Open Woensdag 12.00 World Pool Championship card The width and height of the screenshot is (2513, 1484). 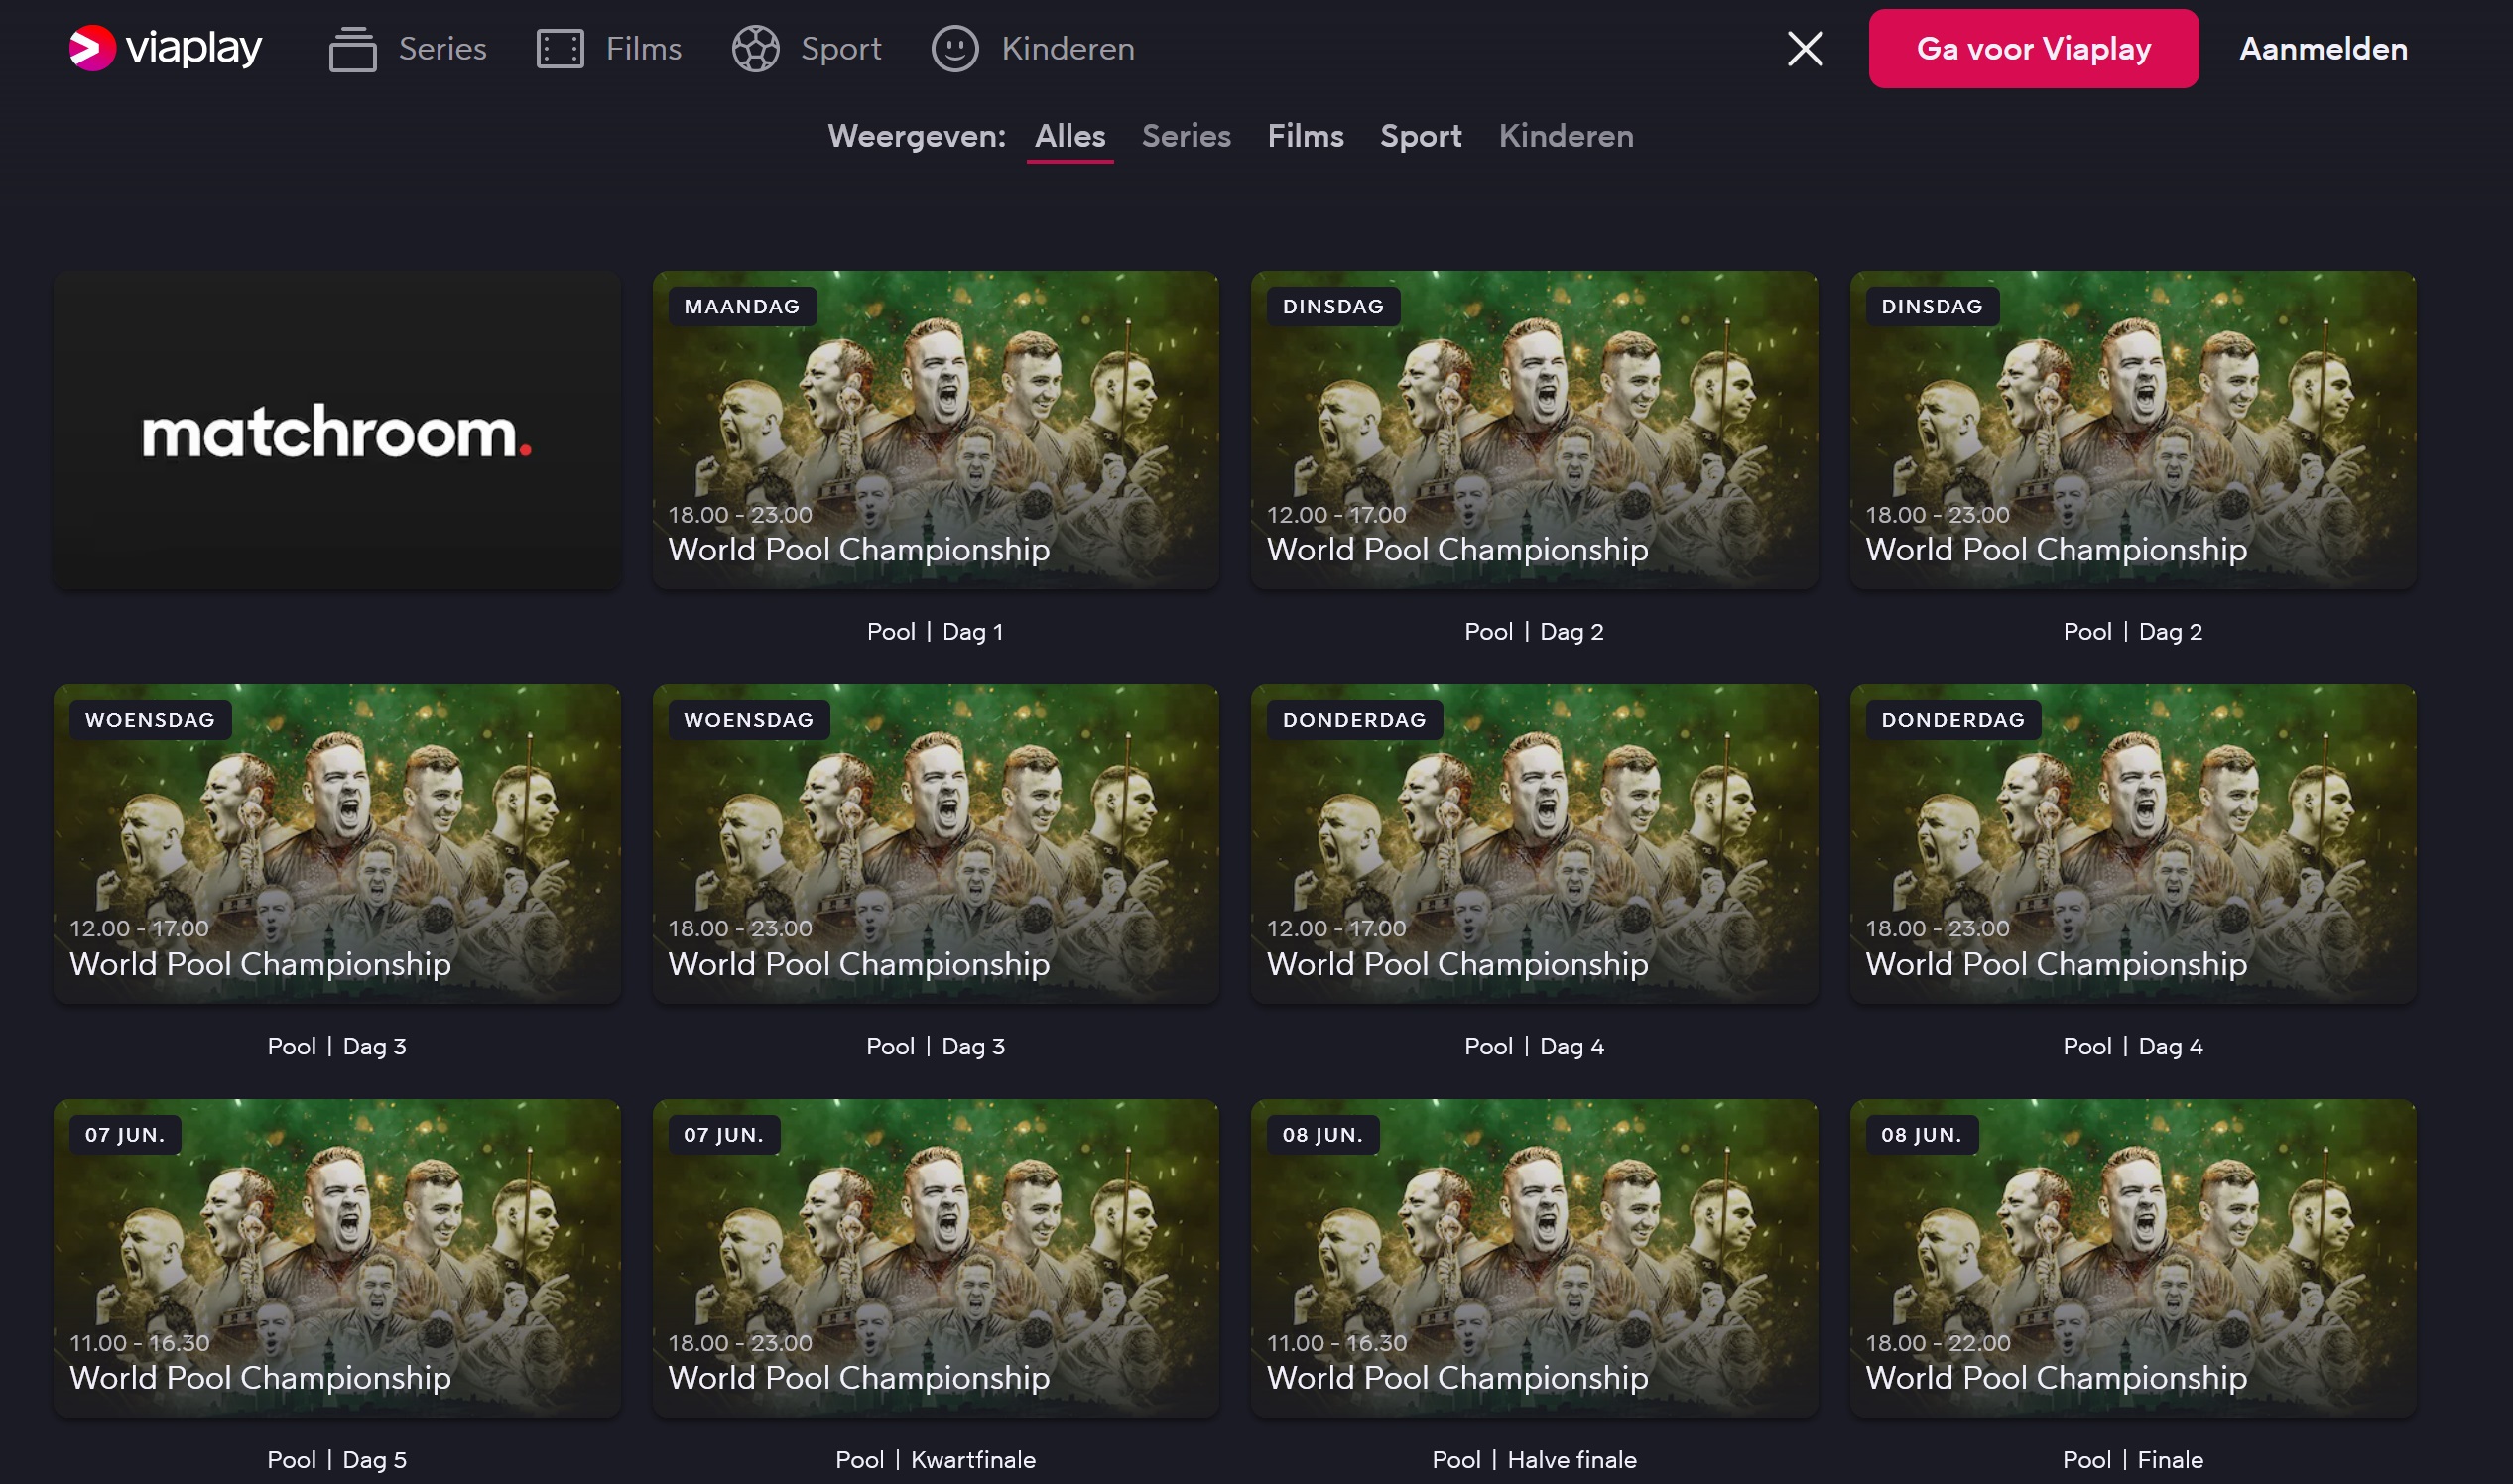pos(337,844)
